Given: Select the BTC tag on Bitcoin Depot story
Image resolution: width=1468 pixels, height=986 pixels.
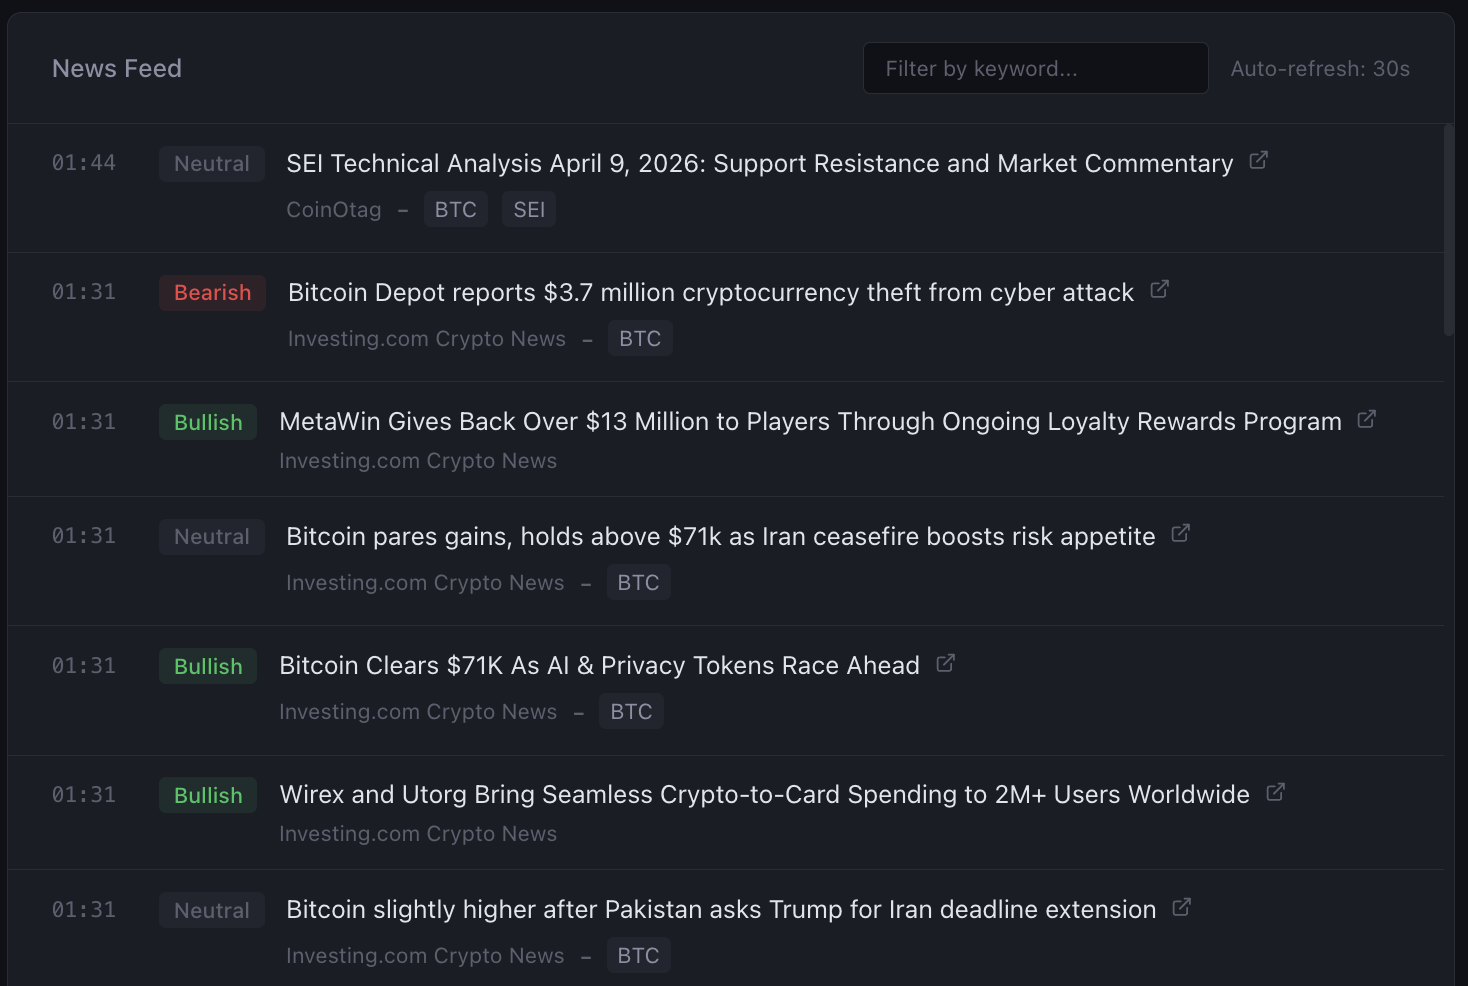Looking at the screenshot, I should pos(640,338).
